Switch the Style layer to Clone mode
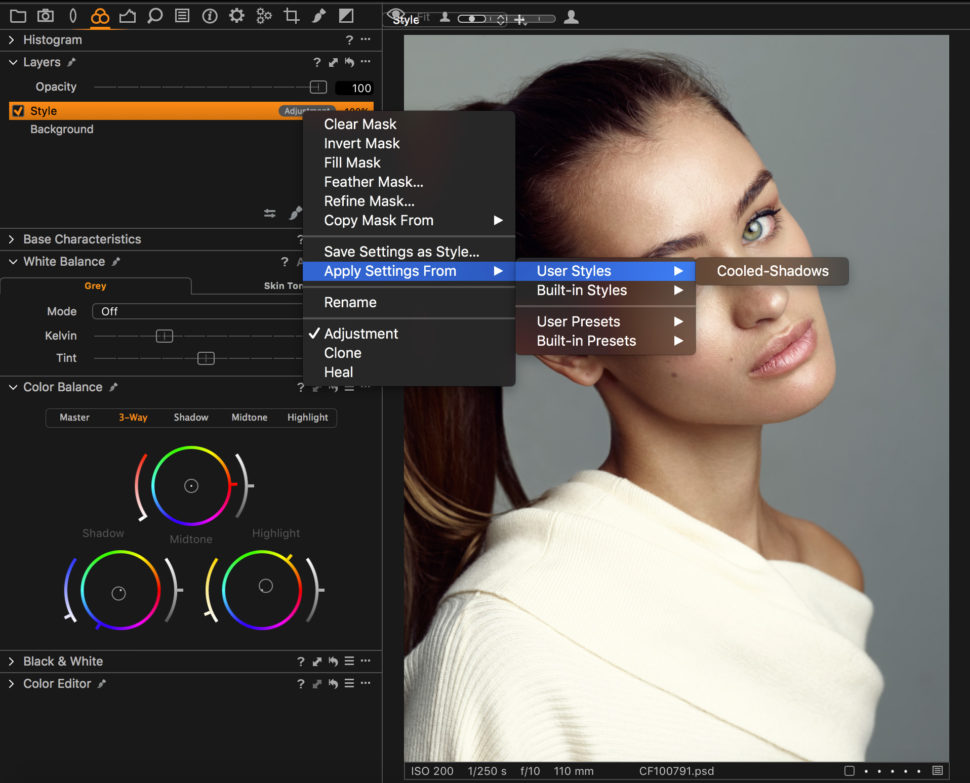970x783 pixels. click(343, 352)
